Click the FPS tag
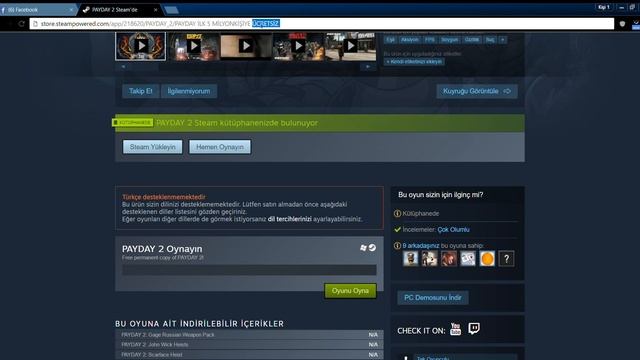Screen dimensions: 640x360 430,40
